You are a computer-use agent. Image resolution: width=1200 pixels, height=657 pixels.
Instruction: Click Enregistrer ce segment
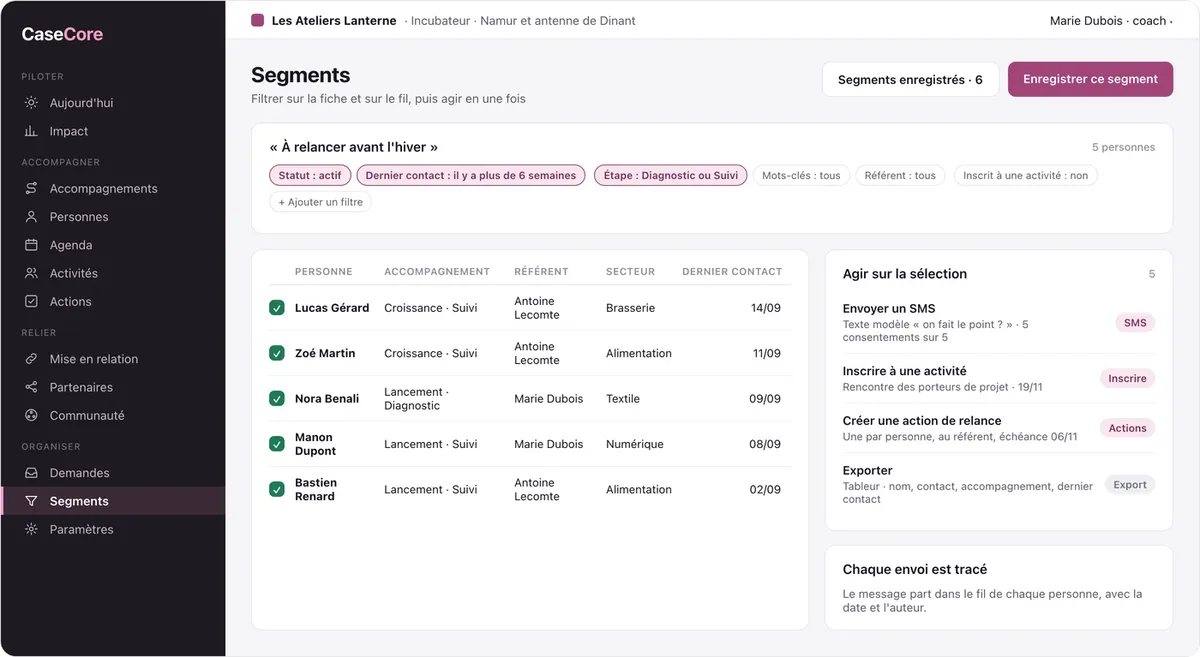point(1090,79)
